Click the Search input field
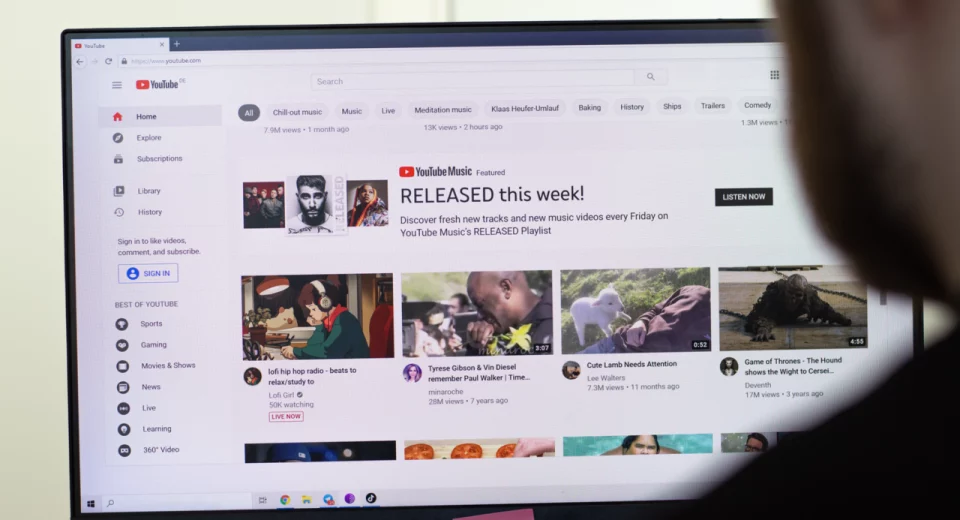The image size is (960, 520). coord(473,80)
